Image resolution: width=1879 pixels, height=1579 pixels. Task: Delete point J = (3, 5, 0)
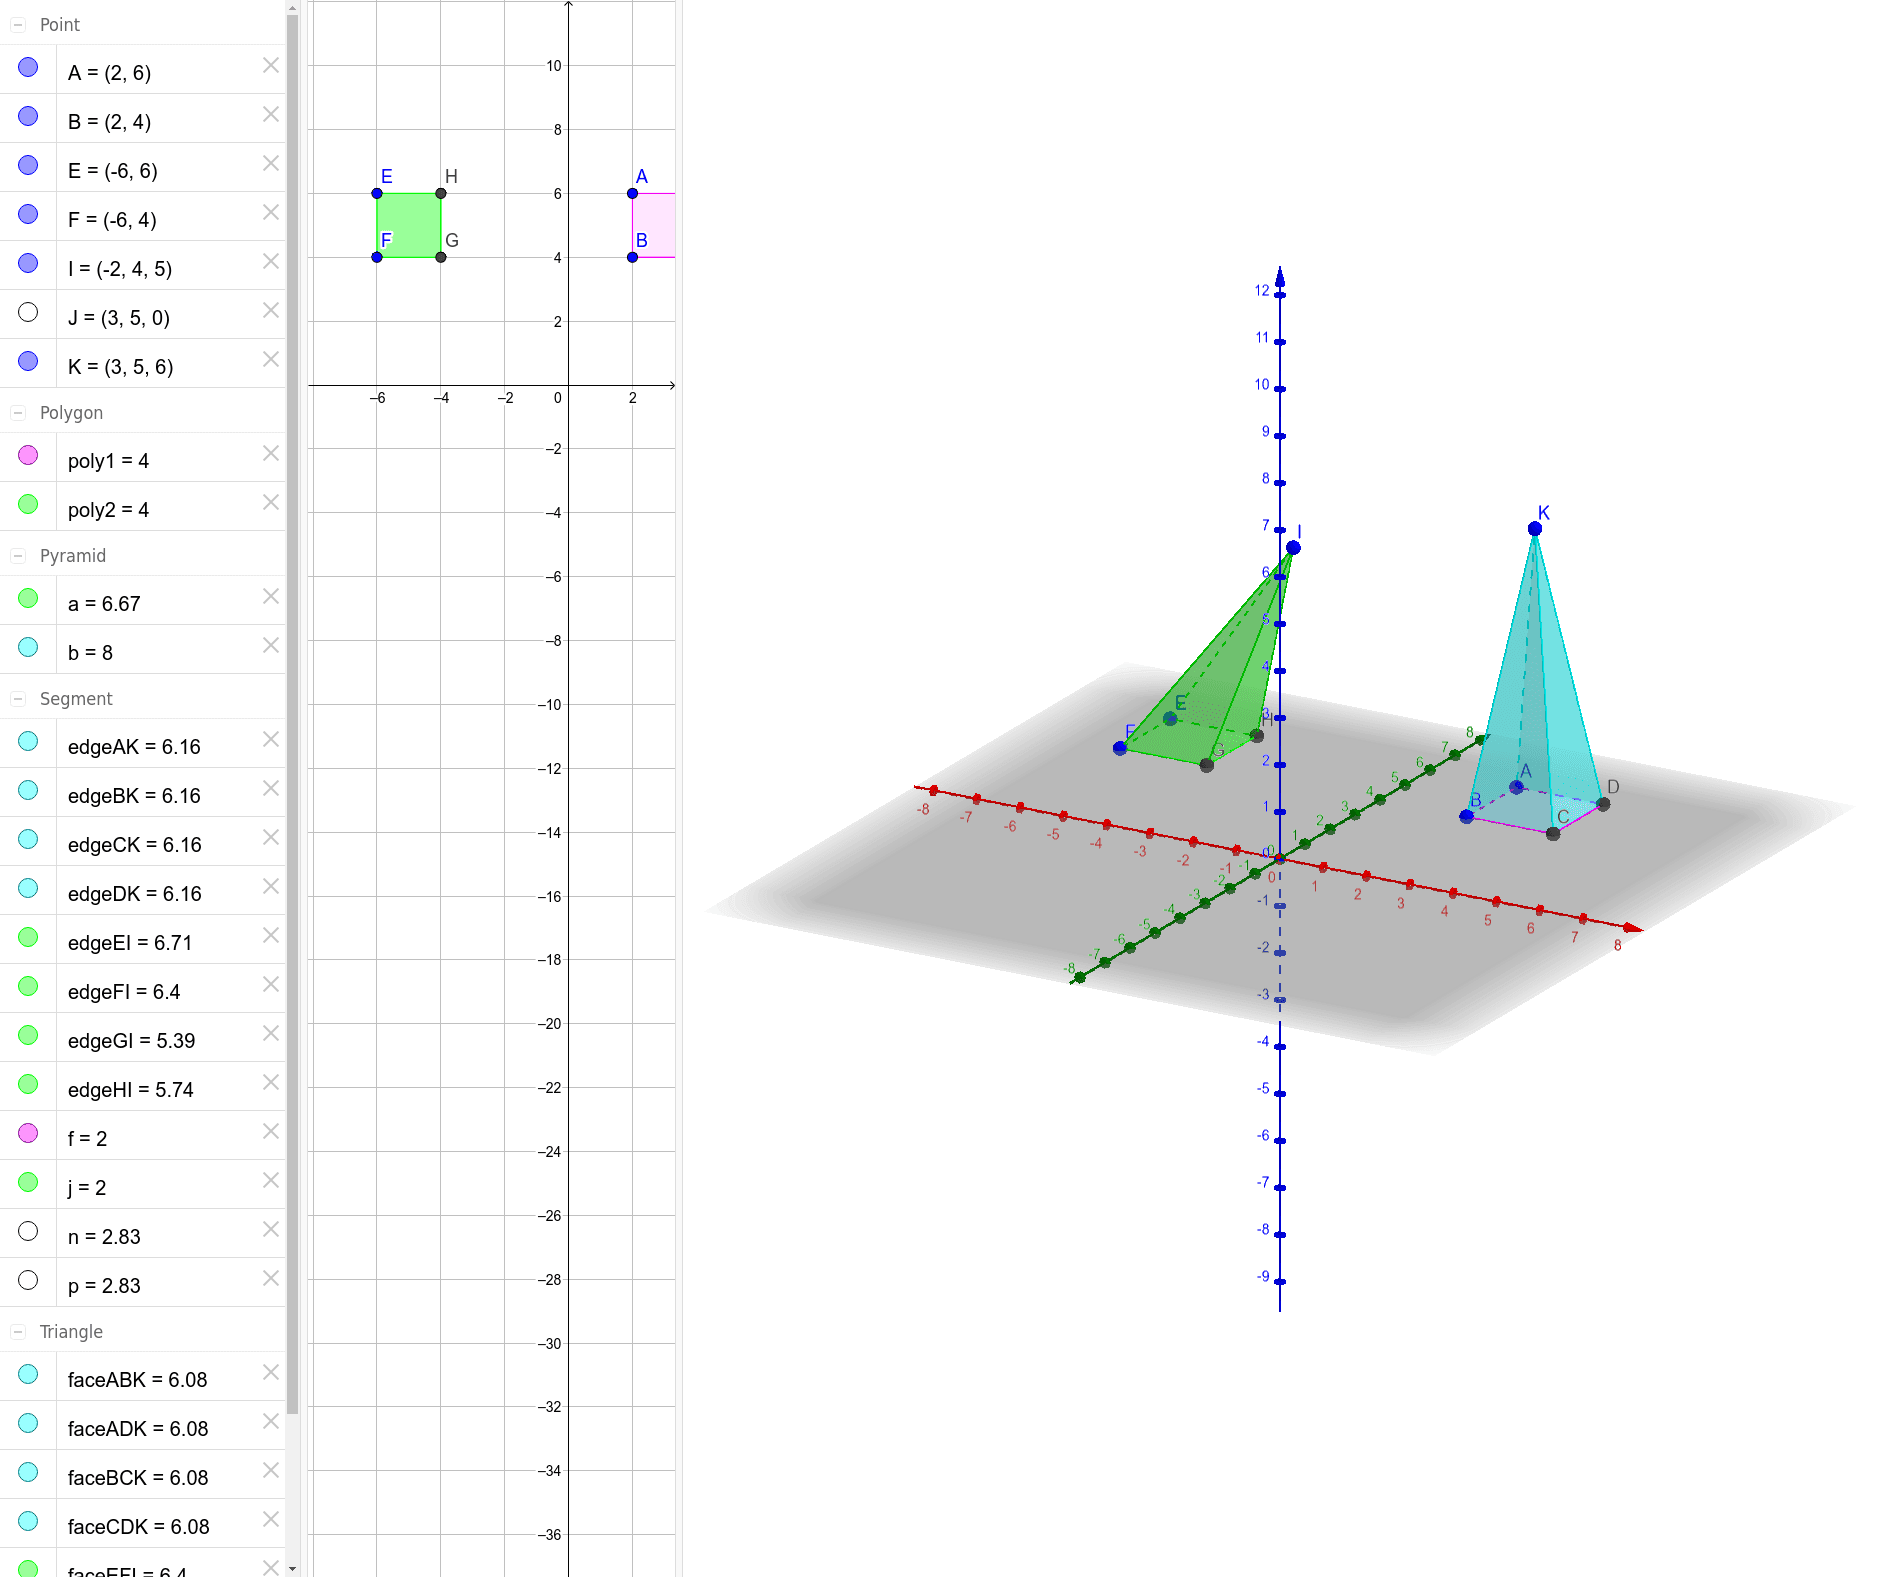[x=271, y=310]
